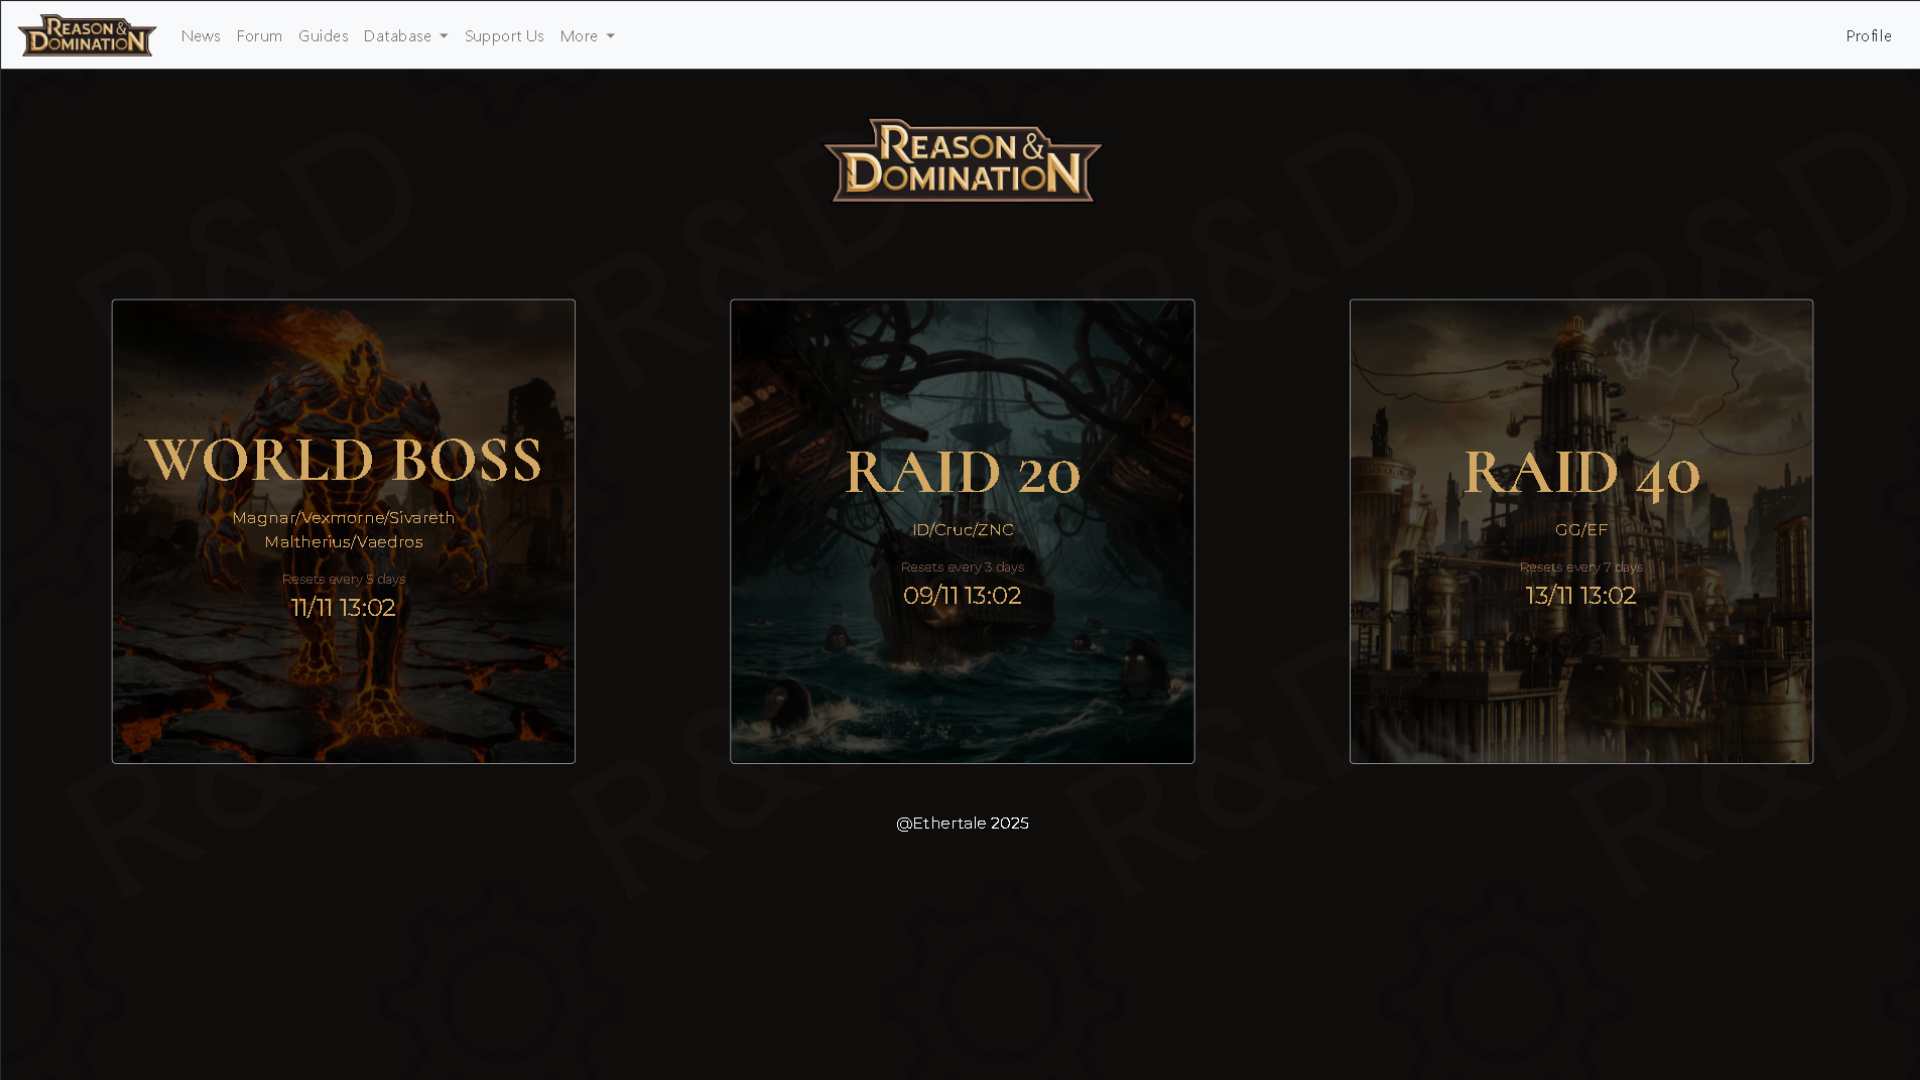Image resolution: width=1920 pixels, height=1080 pixels.
Task: Click the Raid 40 reset timer 13/11 13:02
Action: pyautogui.click(x=1580, y=595)
